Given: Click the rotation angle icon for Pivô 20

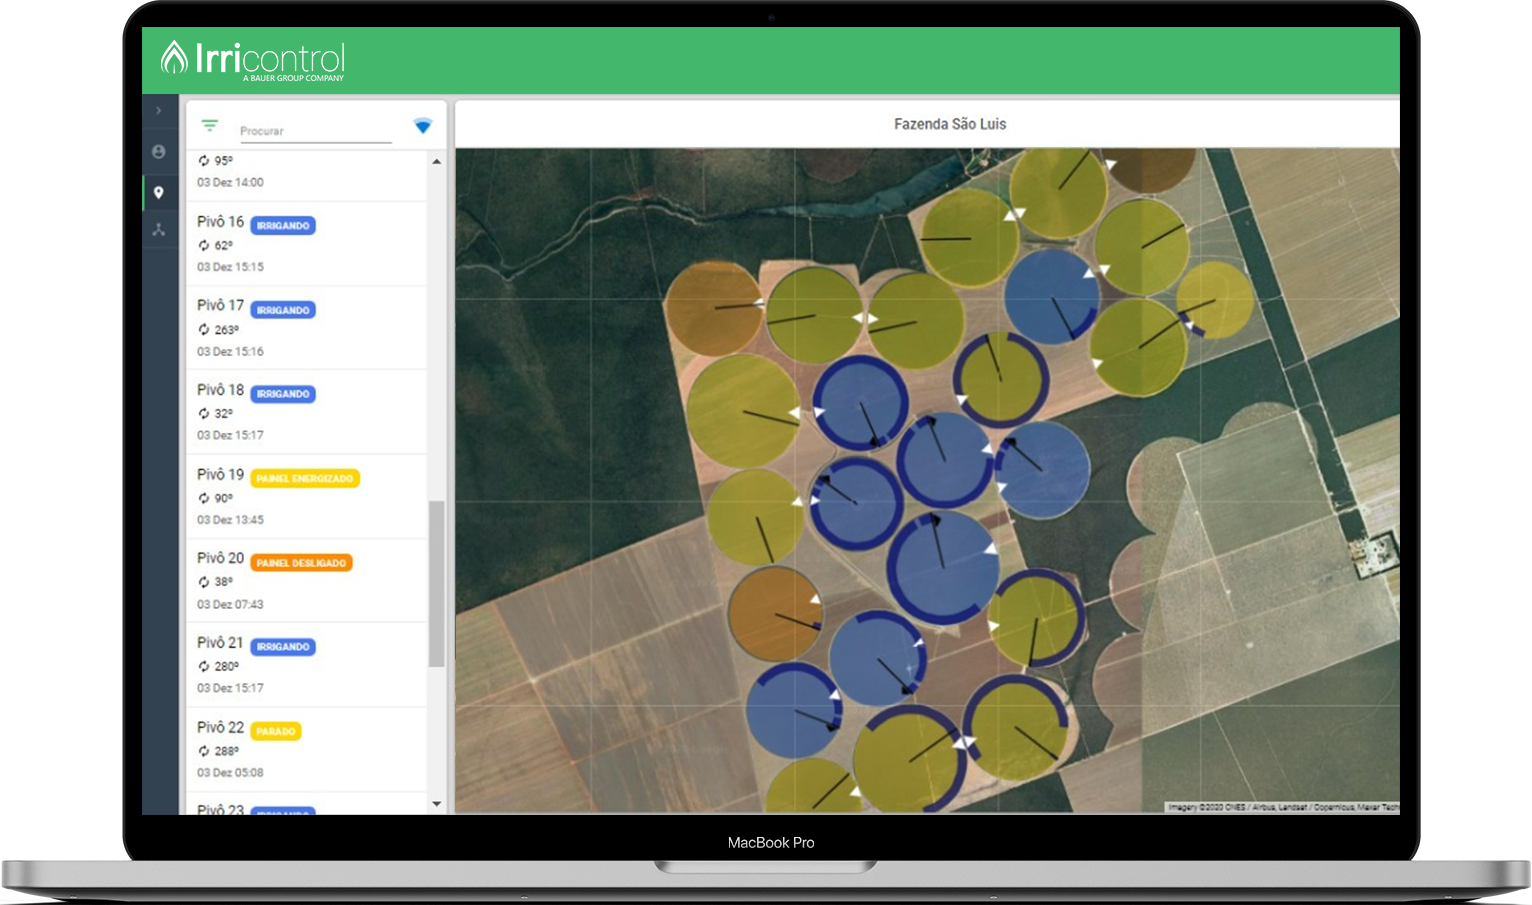Looking at the screenshot, I should click(x=204, y=582).
